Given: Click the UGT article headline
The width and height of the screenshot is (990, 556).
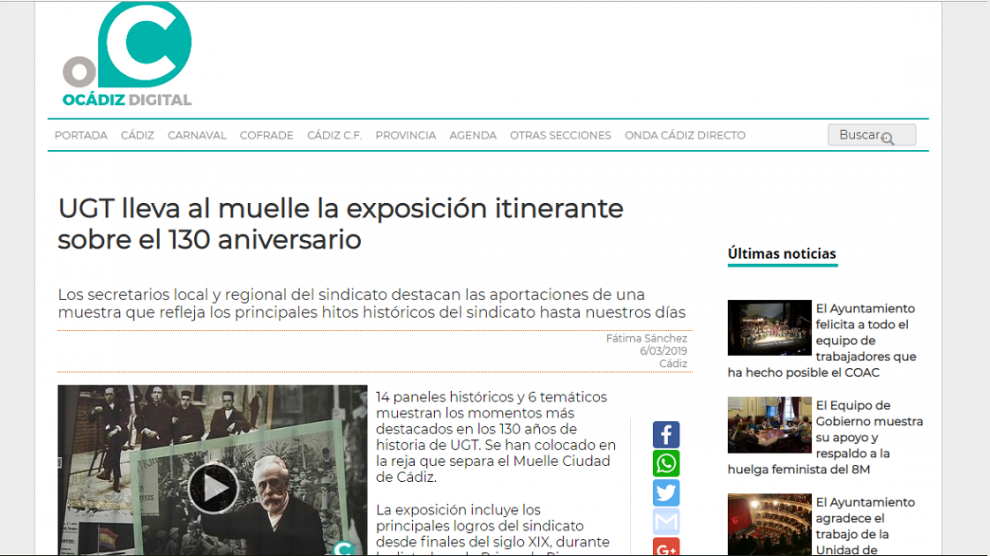Looking at the screenshot, I should 341,224.
